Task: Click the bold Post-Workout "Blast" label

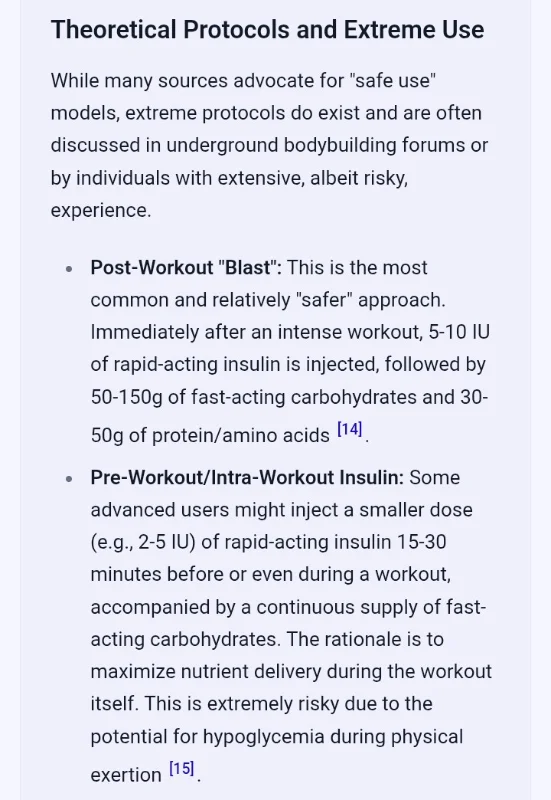Action: tap(186, 267)
